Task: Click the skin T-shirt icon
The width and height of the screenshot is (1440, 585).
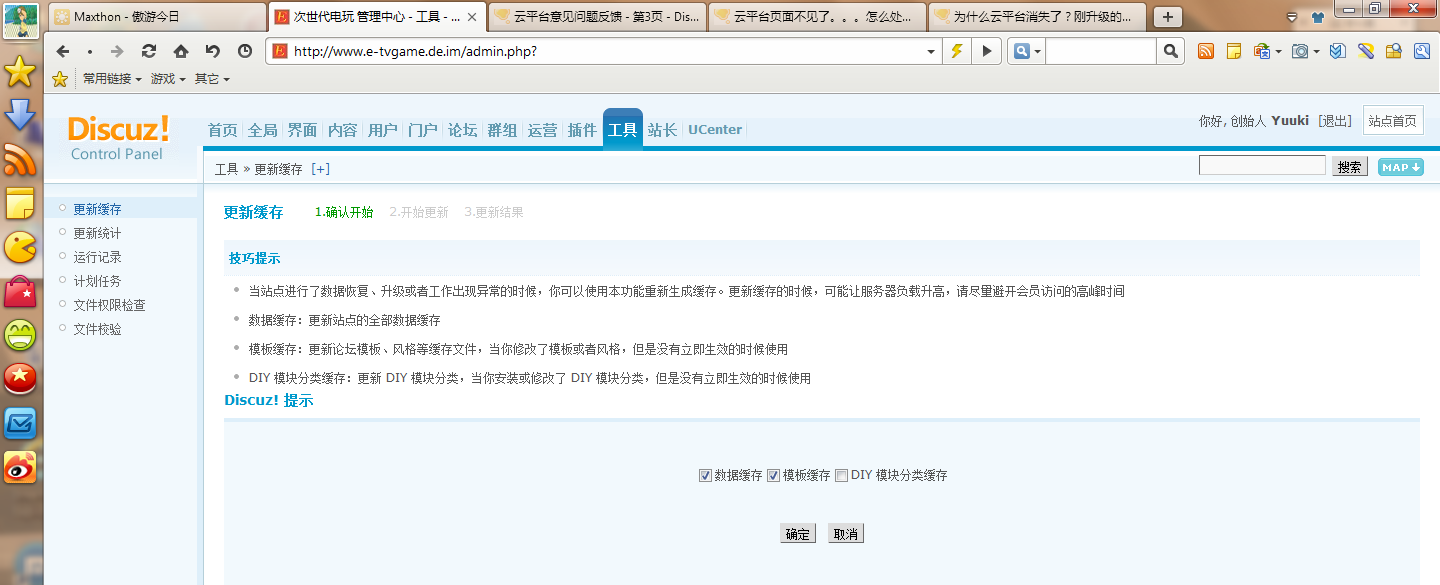Action: point(1317,17)
